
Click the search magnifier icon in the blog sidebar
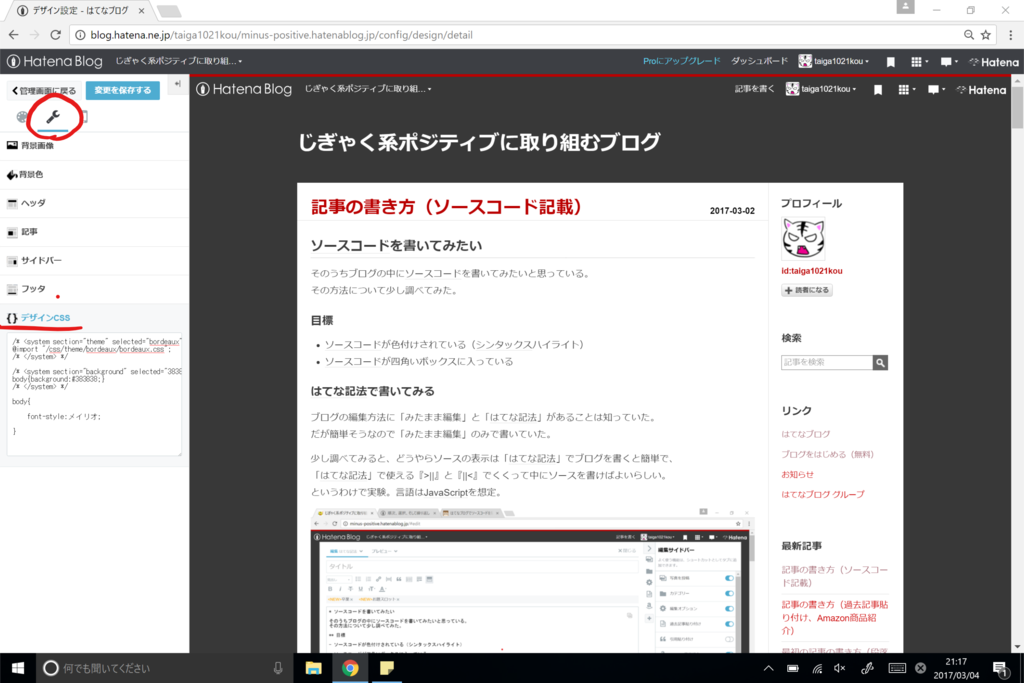(879, 362)
